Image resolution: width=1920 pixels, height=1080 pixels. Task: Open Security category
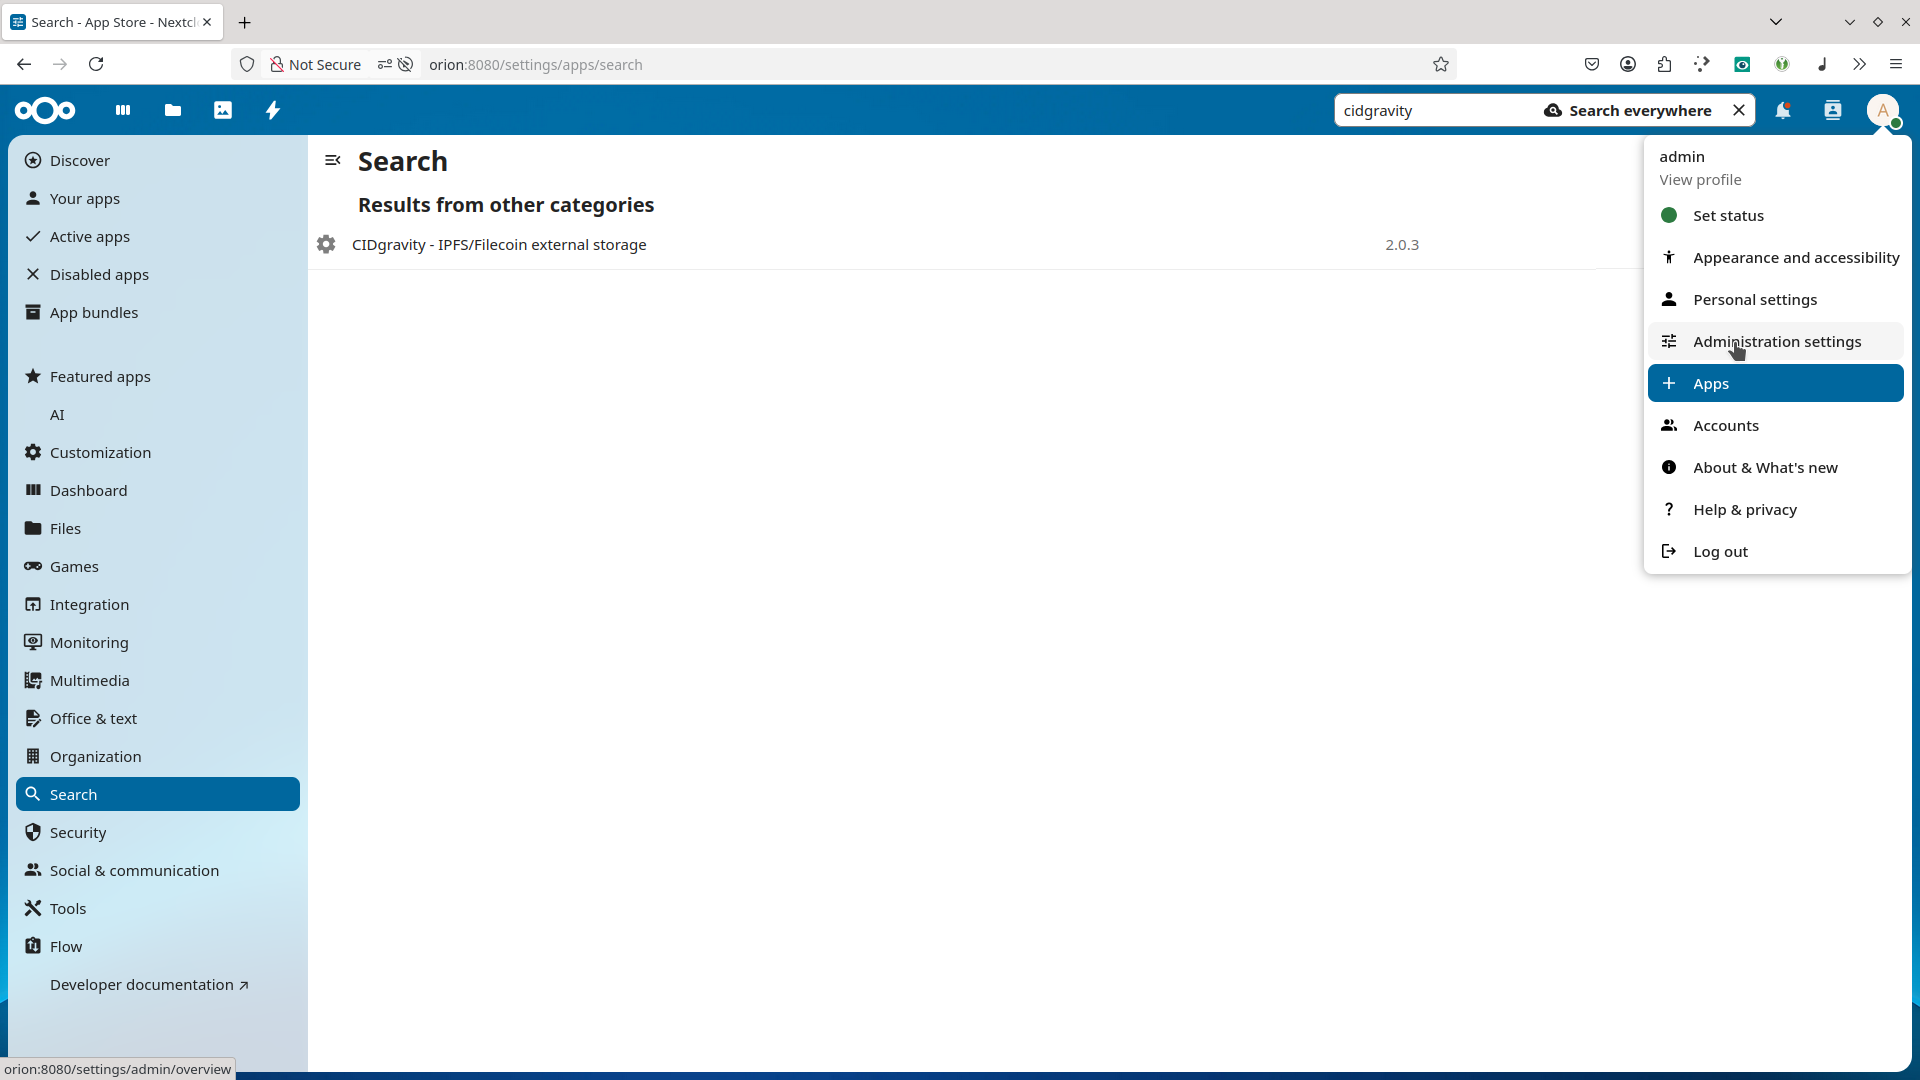tap(158, 832)
